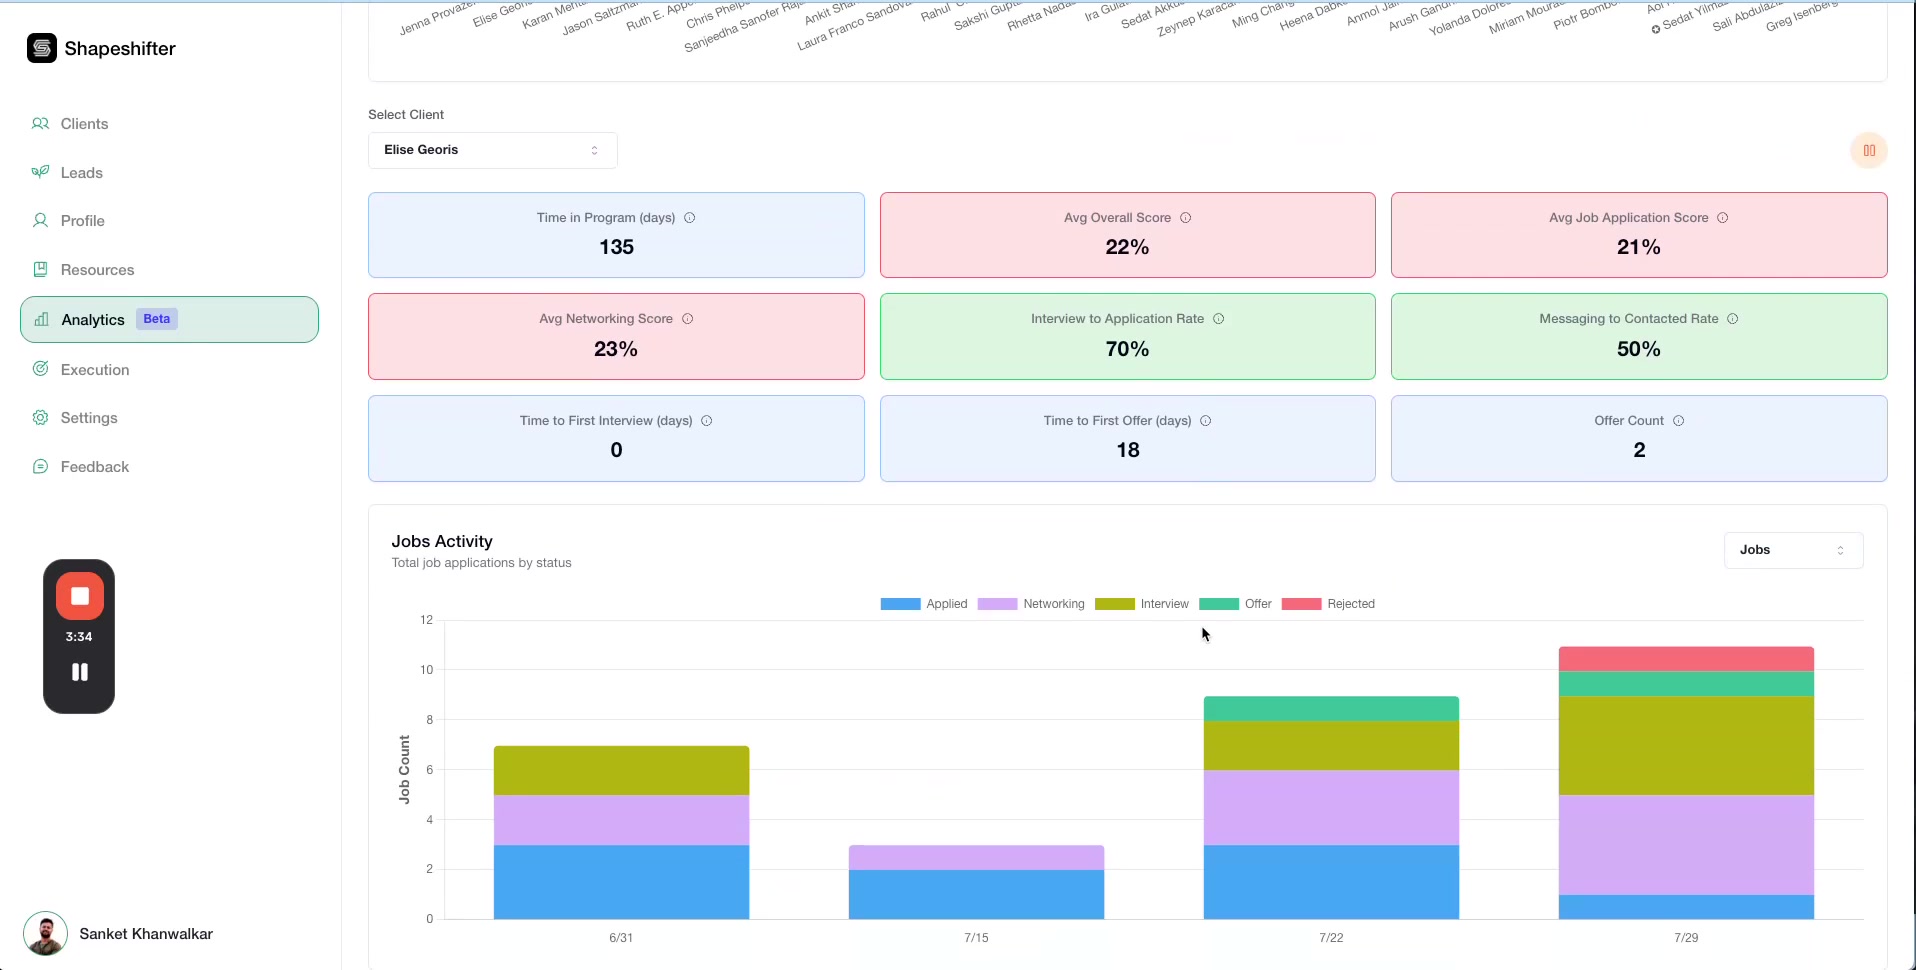1916x970 pixels.
Task: Click info icon beside Avg Job Application Score
Action: click(x=1722, y=218)
